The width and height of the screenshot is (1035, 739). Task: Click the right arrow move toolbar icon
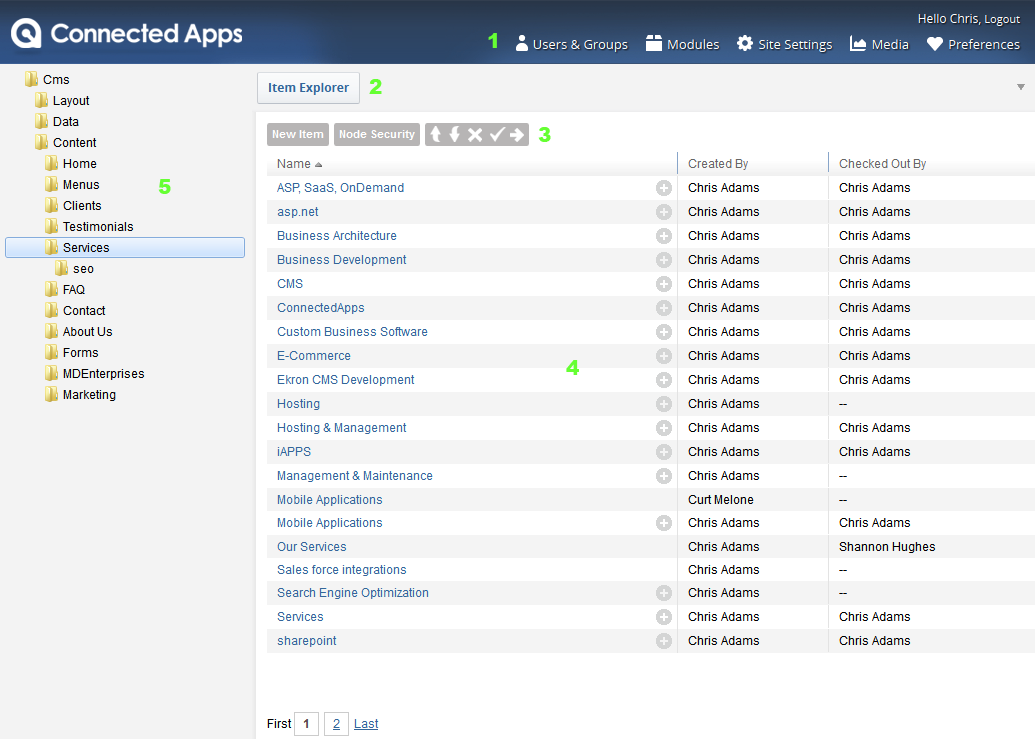click(x=517, y=135)
